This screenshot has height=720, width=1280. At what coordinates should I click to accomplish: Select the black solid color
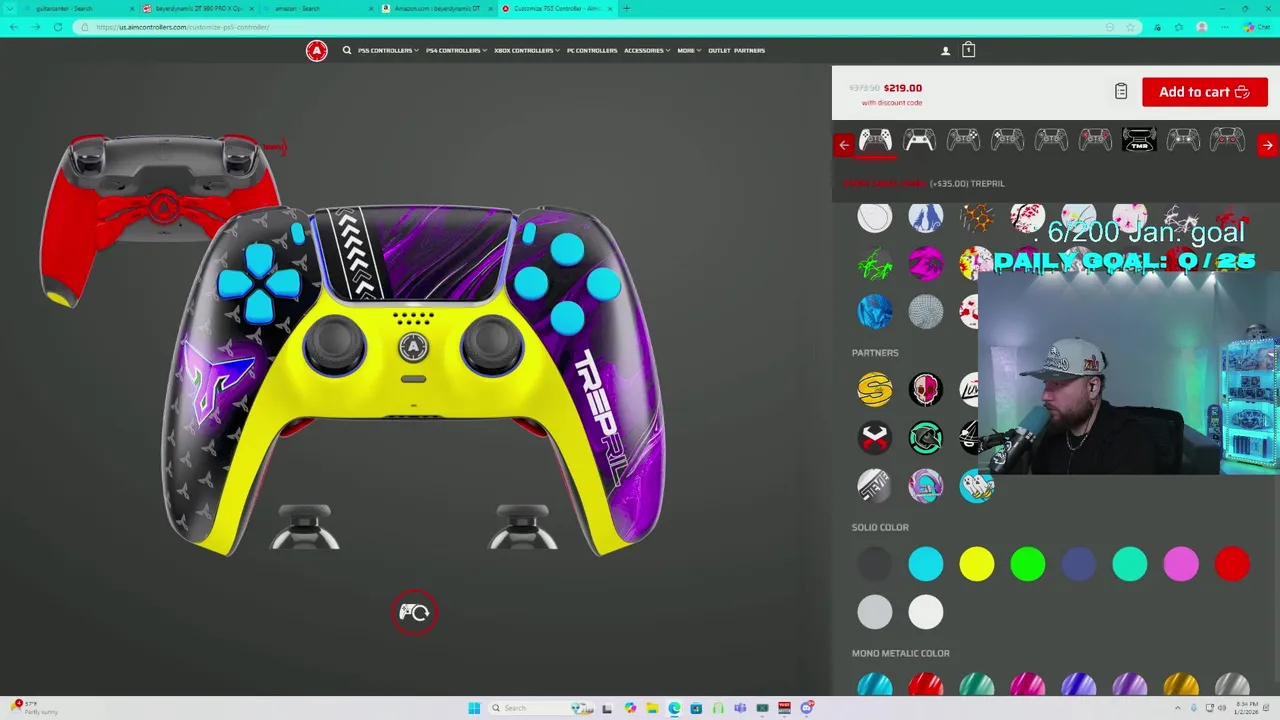pyautogui.click(x=874, y=564)
